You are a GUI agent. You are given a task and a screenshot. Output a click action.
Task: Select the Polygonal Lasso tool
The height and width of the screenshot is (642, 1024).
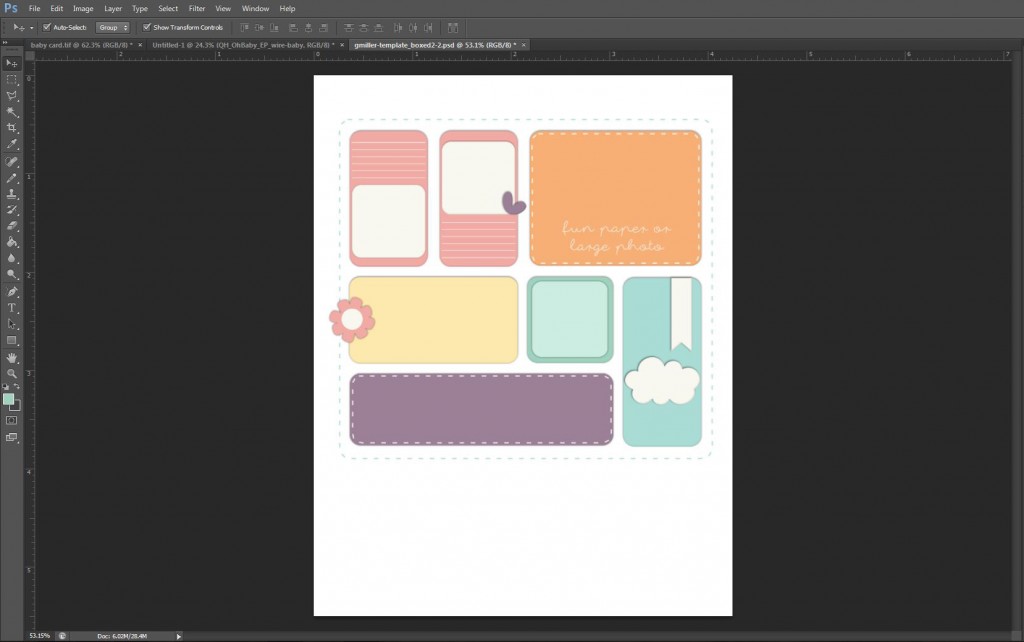[12, 96]
